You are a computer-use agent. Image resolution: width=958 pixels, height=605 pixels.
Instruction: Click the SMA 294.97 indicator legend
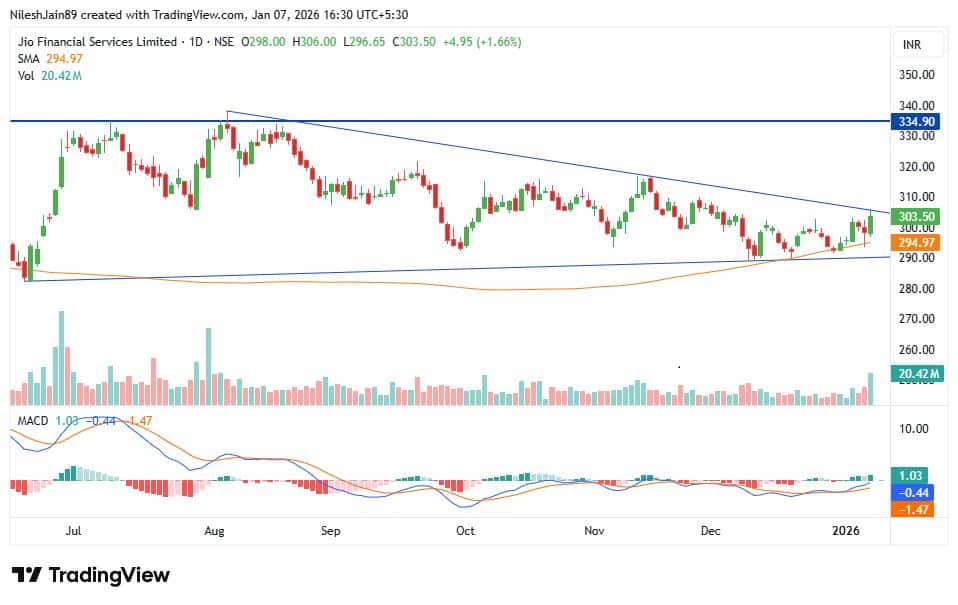pos(50,59)
